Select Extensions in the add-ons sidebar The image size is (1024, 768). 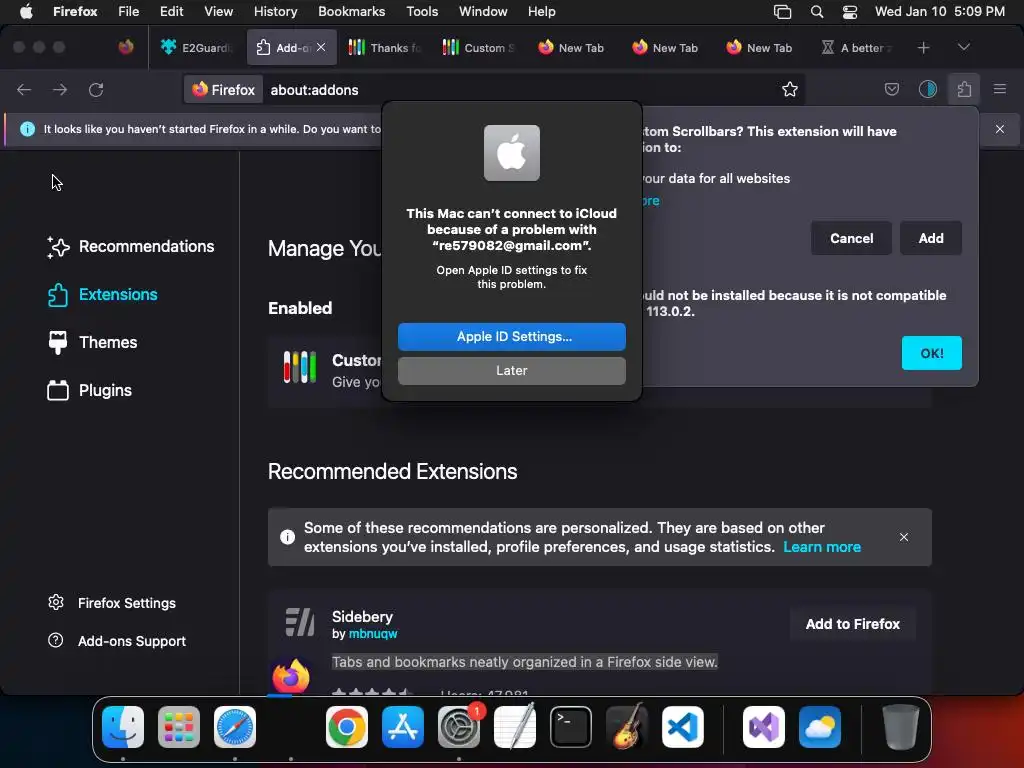[x=103, y=295]
